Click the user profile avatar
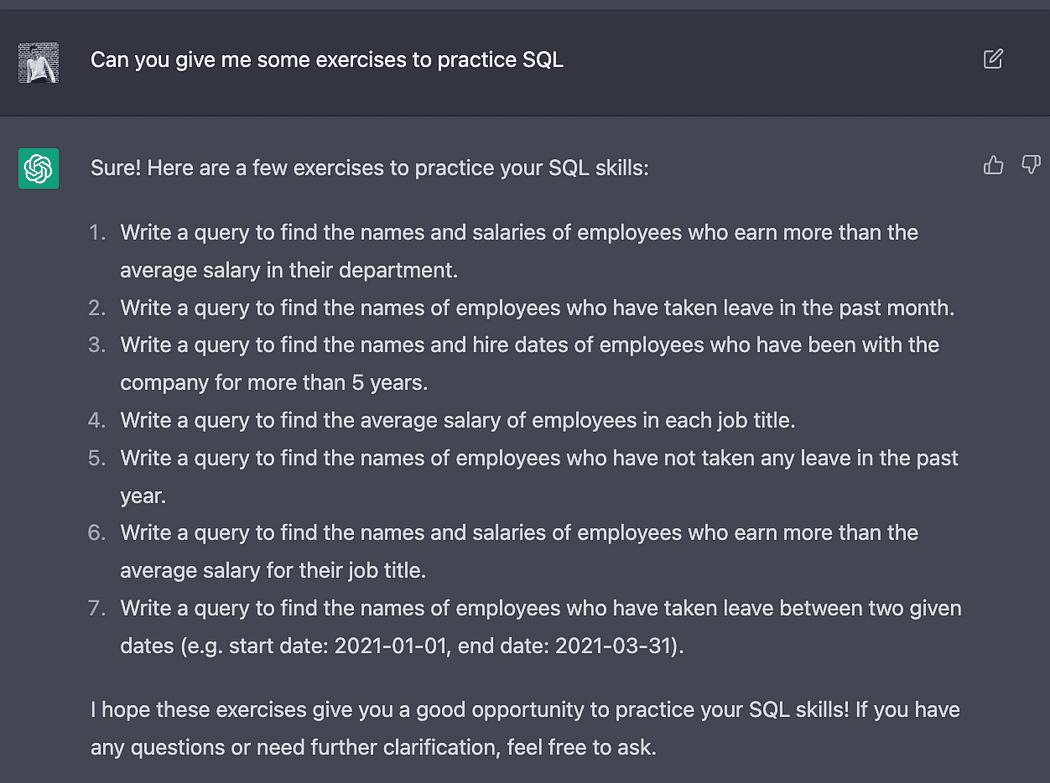The image size is (1050, 783). 39,62
